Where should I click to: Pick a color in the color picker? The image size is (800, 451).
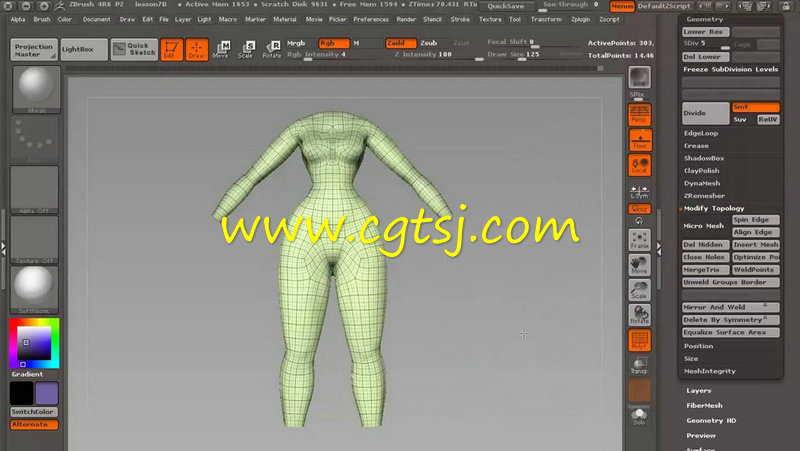34,343
